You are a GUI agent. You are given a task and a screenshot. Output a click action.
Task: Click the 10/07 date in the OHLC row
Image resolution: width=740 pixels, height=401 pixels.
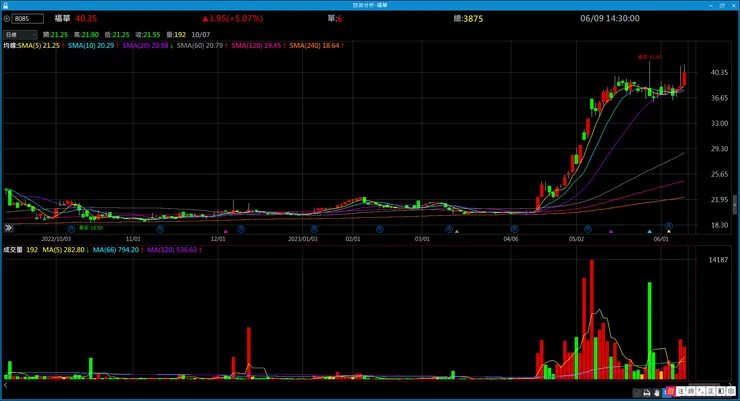click(201, 35)
